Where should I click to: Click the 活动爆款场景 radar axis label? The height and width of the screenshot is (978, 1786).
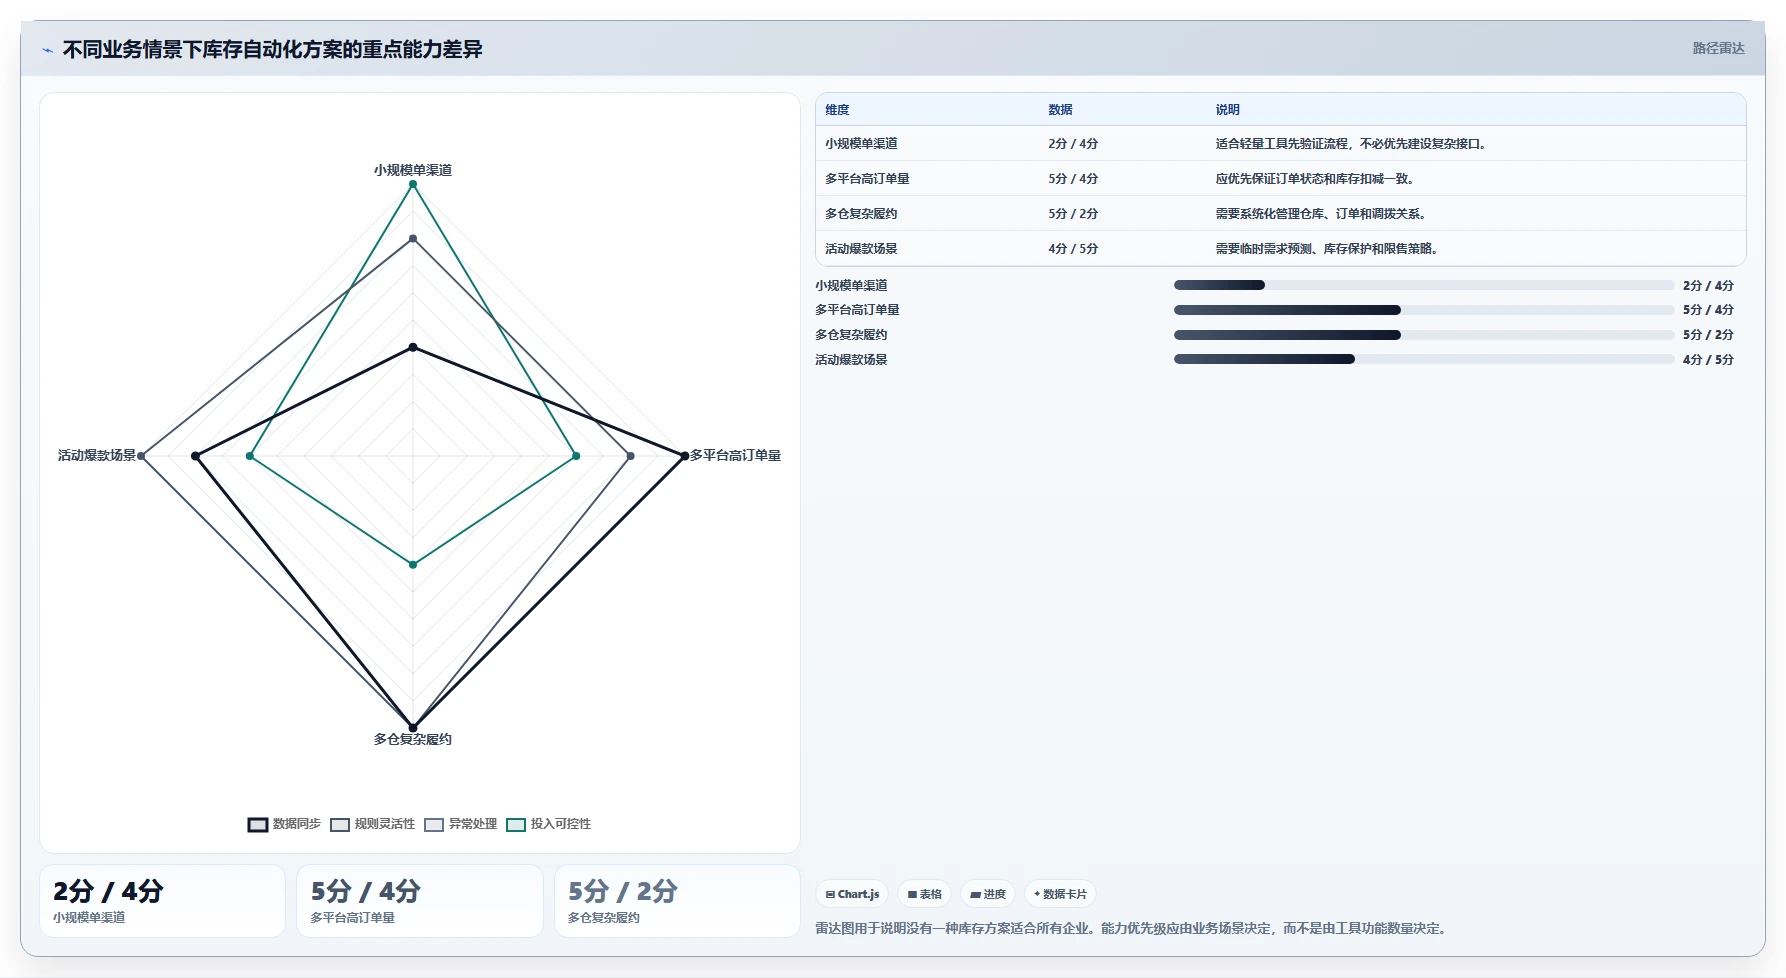(97, 455)
